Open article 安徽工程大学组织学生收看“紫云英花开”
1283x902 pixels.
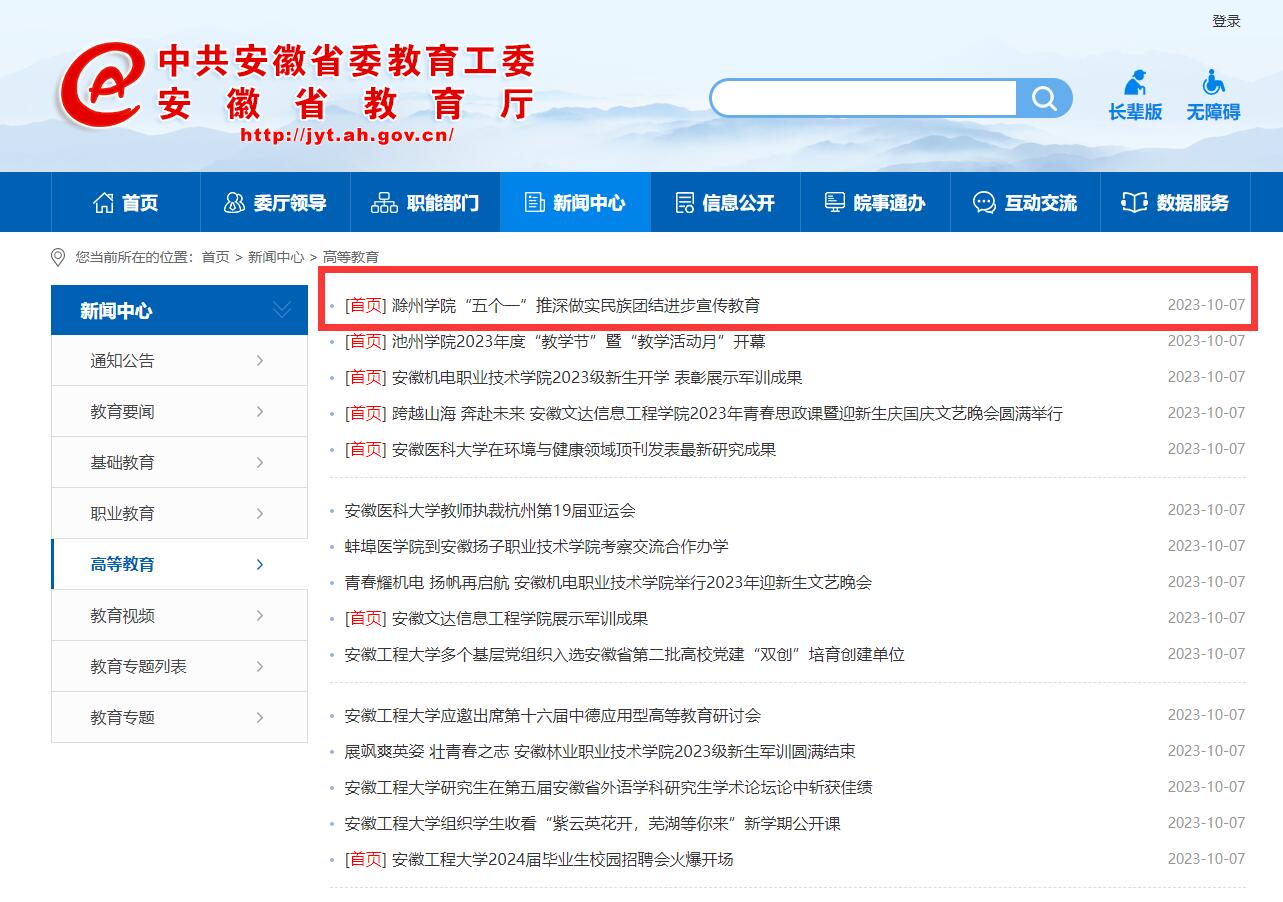[x=592, y=823]
